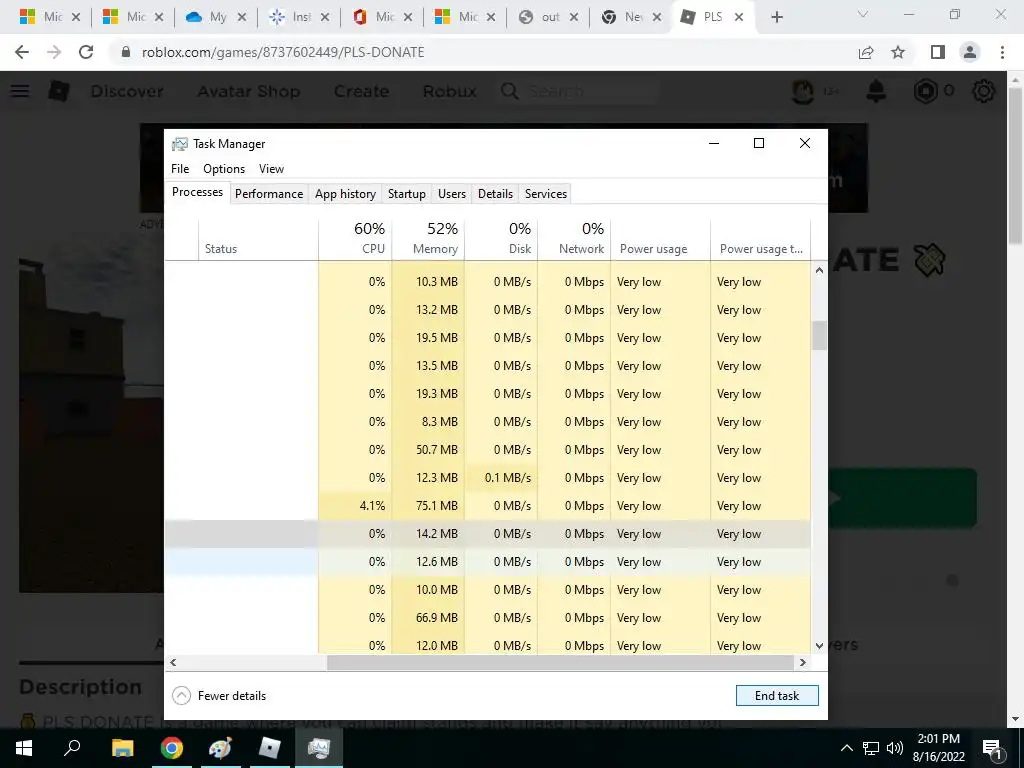Open Task Manager View menu
The image size is (1024, 768).
coord(271,169)
